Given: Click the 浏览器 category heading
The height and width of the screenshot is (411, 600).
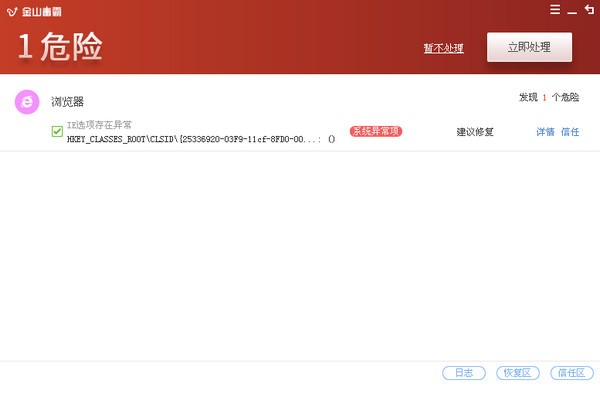Looking at the screenshot, I should [67, 102].
